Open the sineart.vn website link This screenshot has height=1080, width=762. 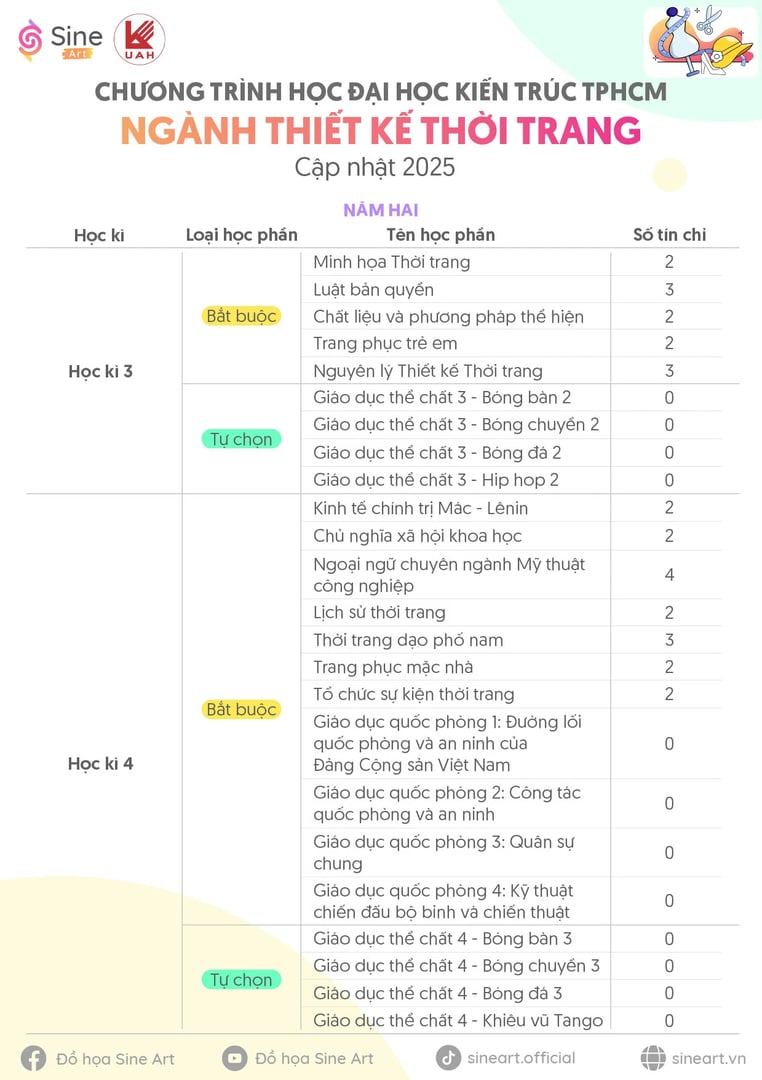(709, 1058)
